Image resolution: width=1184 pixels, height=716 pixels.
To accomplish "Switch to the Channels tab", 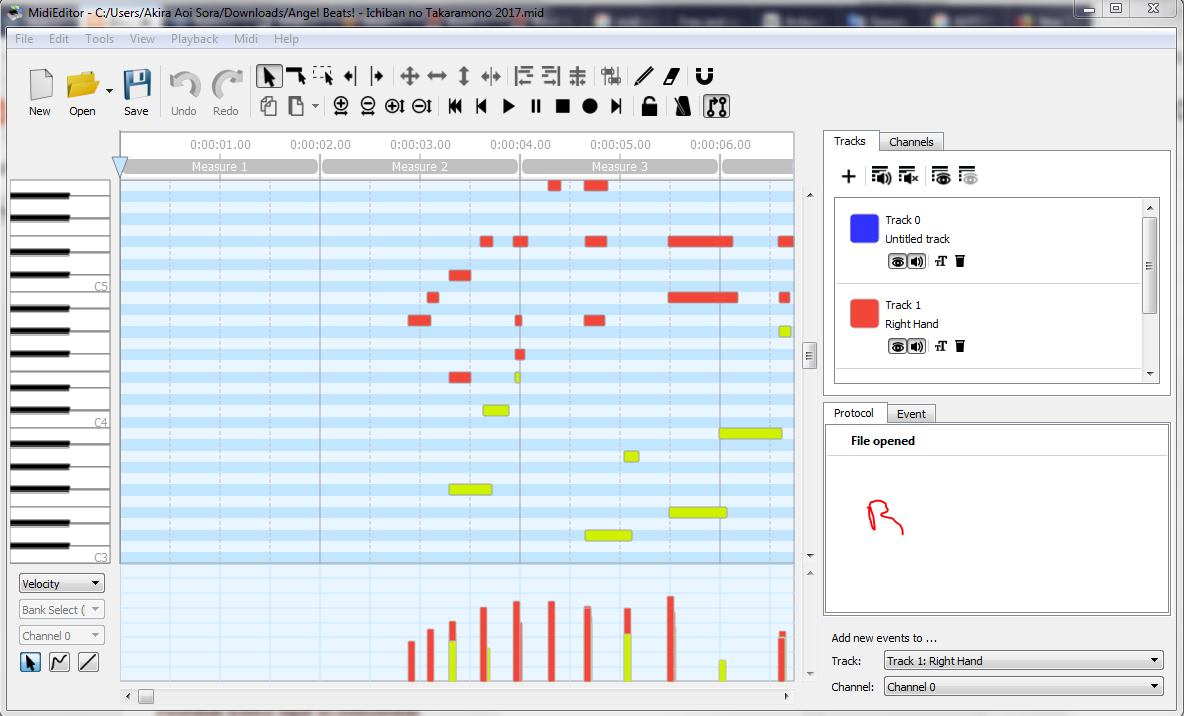I will click(911, 141).
